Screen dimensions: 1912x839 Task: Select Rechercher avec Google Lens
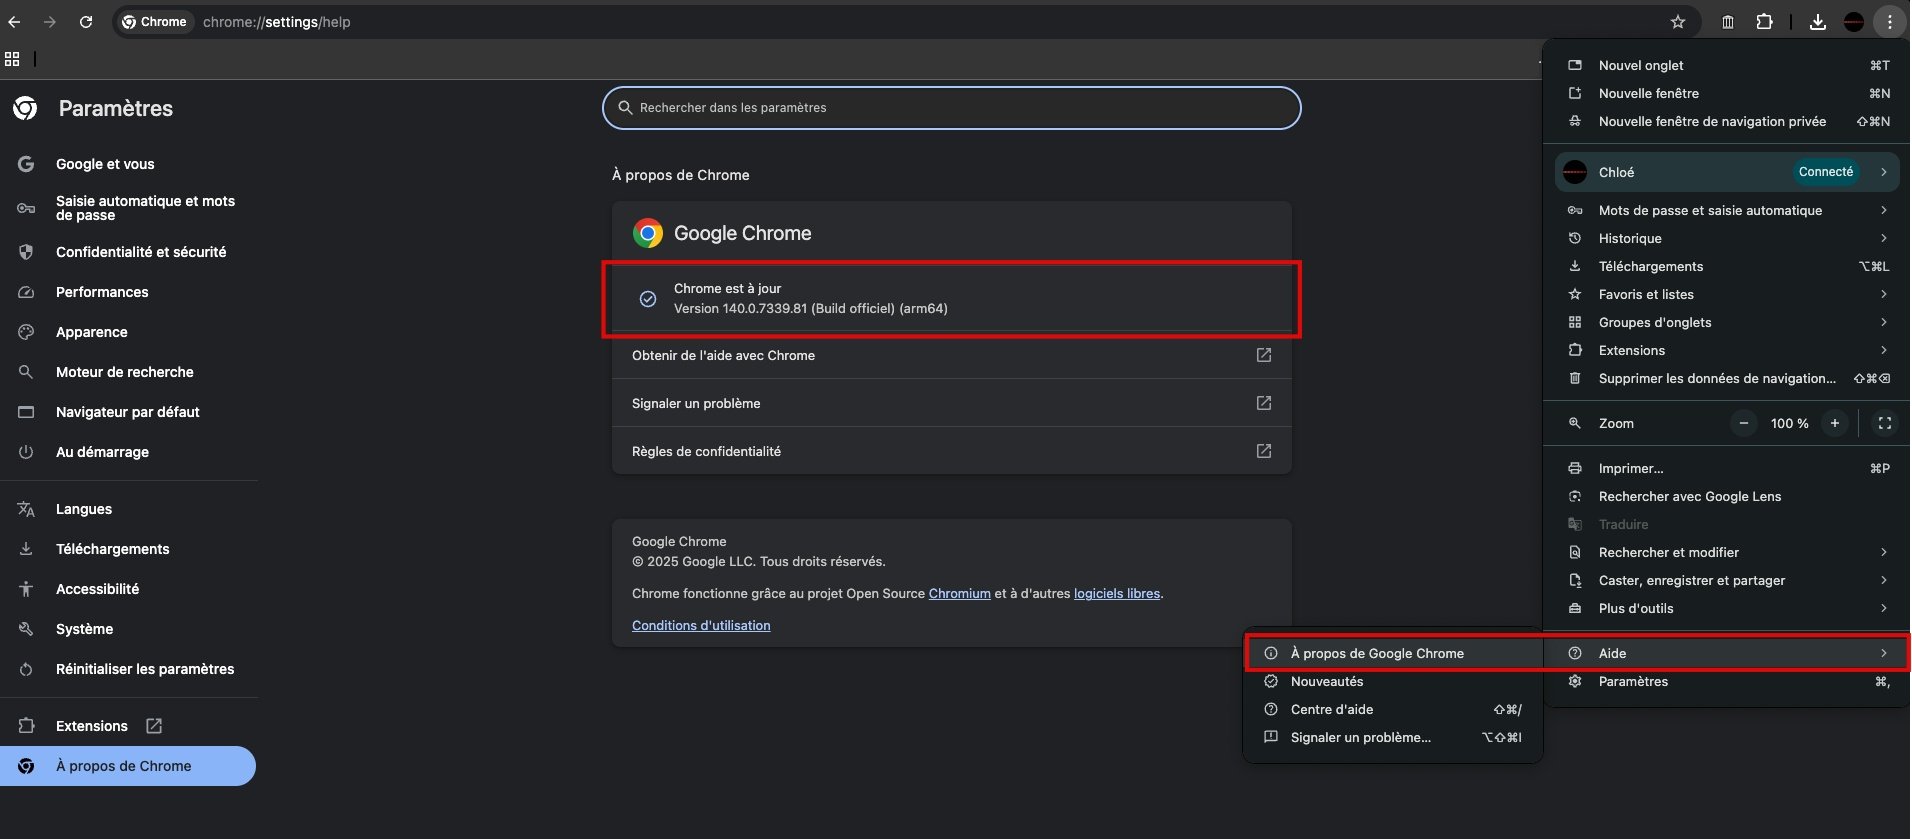[x=1727, y=496]
